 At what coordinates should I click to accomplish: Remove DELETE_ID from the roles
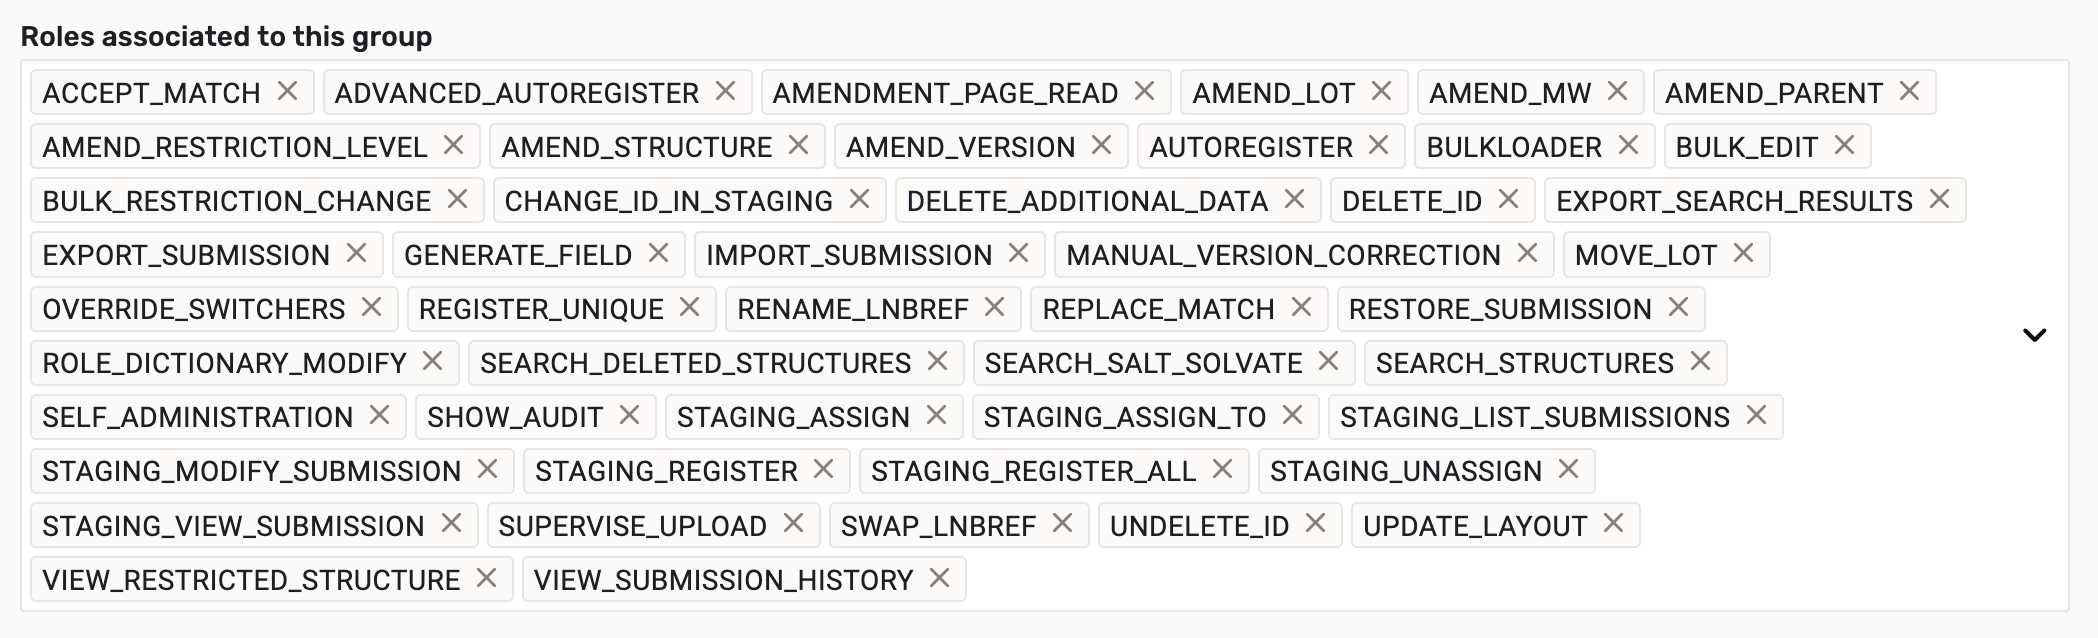[x=1508, y=200]
